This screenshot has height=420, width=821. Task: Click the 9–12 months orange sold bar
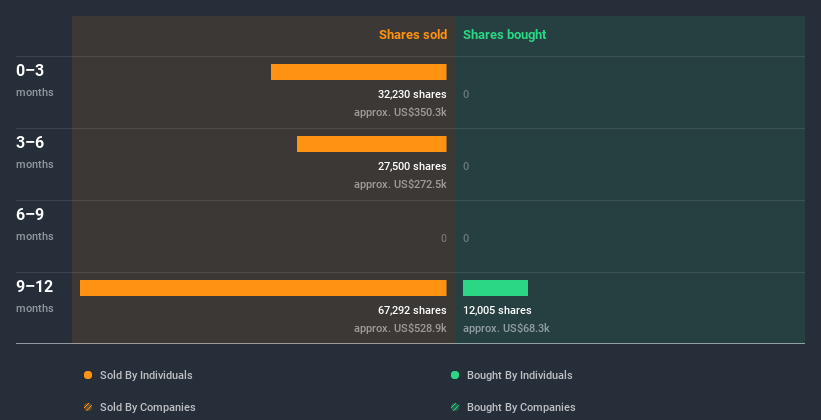click(263, 288)
